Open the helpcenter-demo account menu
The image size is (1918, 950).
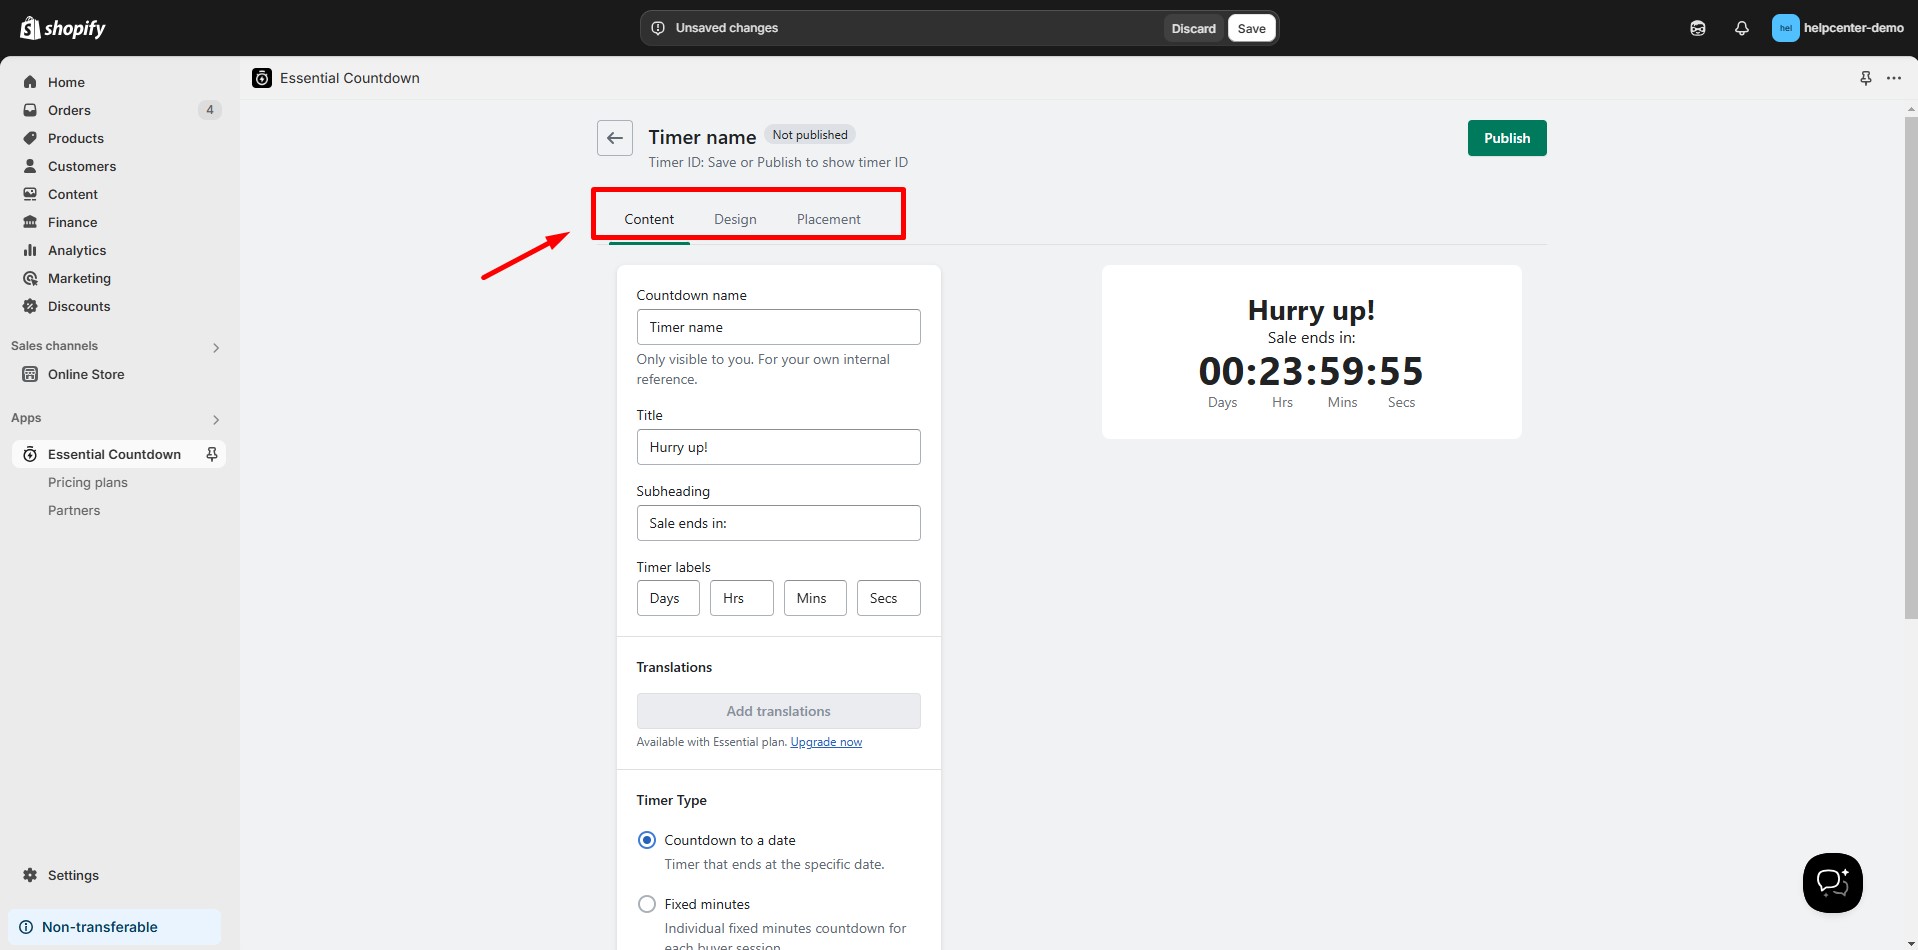tap(1837, 28)
